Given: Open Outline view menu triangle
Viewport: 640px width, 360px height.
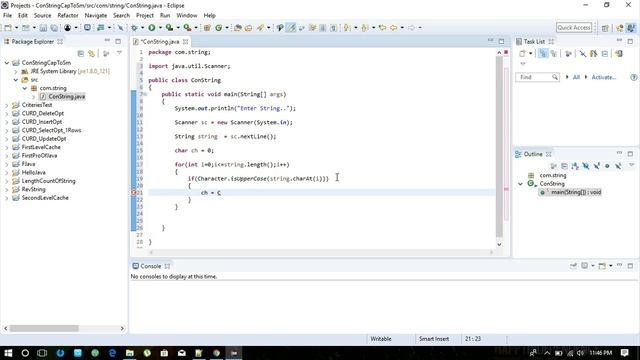Looking at the screenshot, I should pos(631,165).
